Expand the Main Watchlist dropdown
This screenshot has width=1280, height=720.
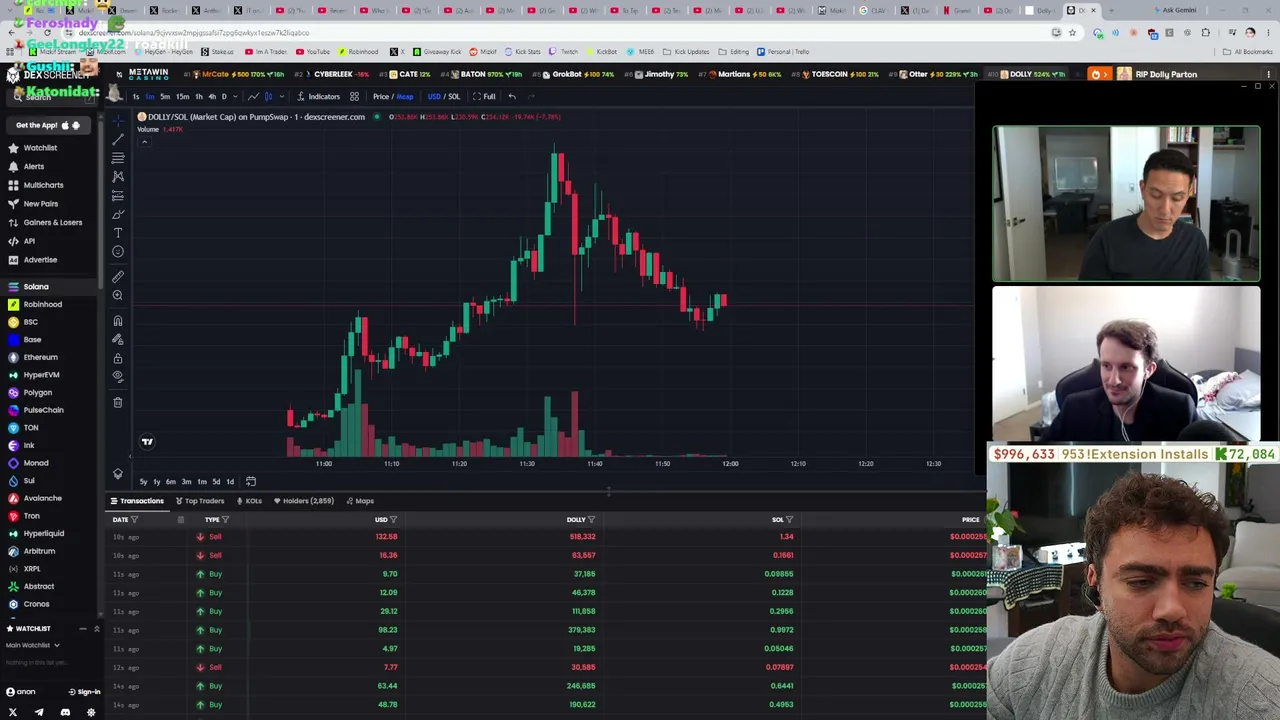(33, 645)
